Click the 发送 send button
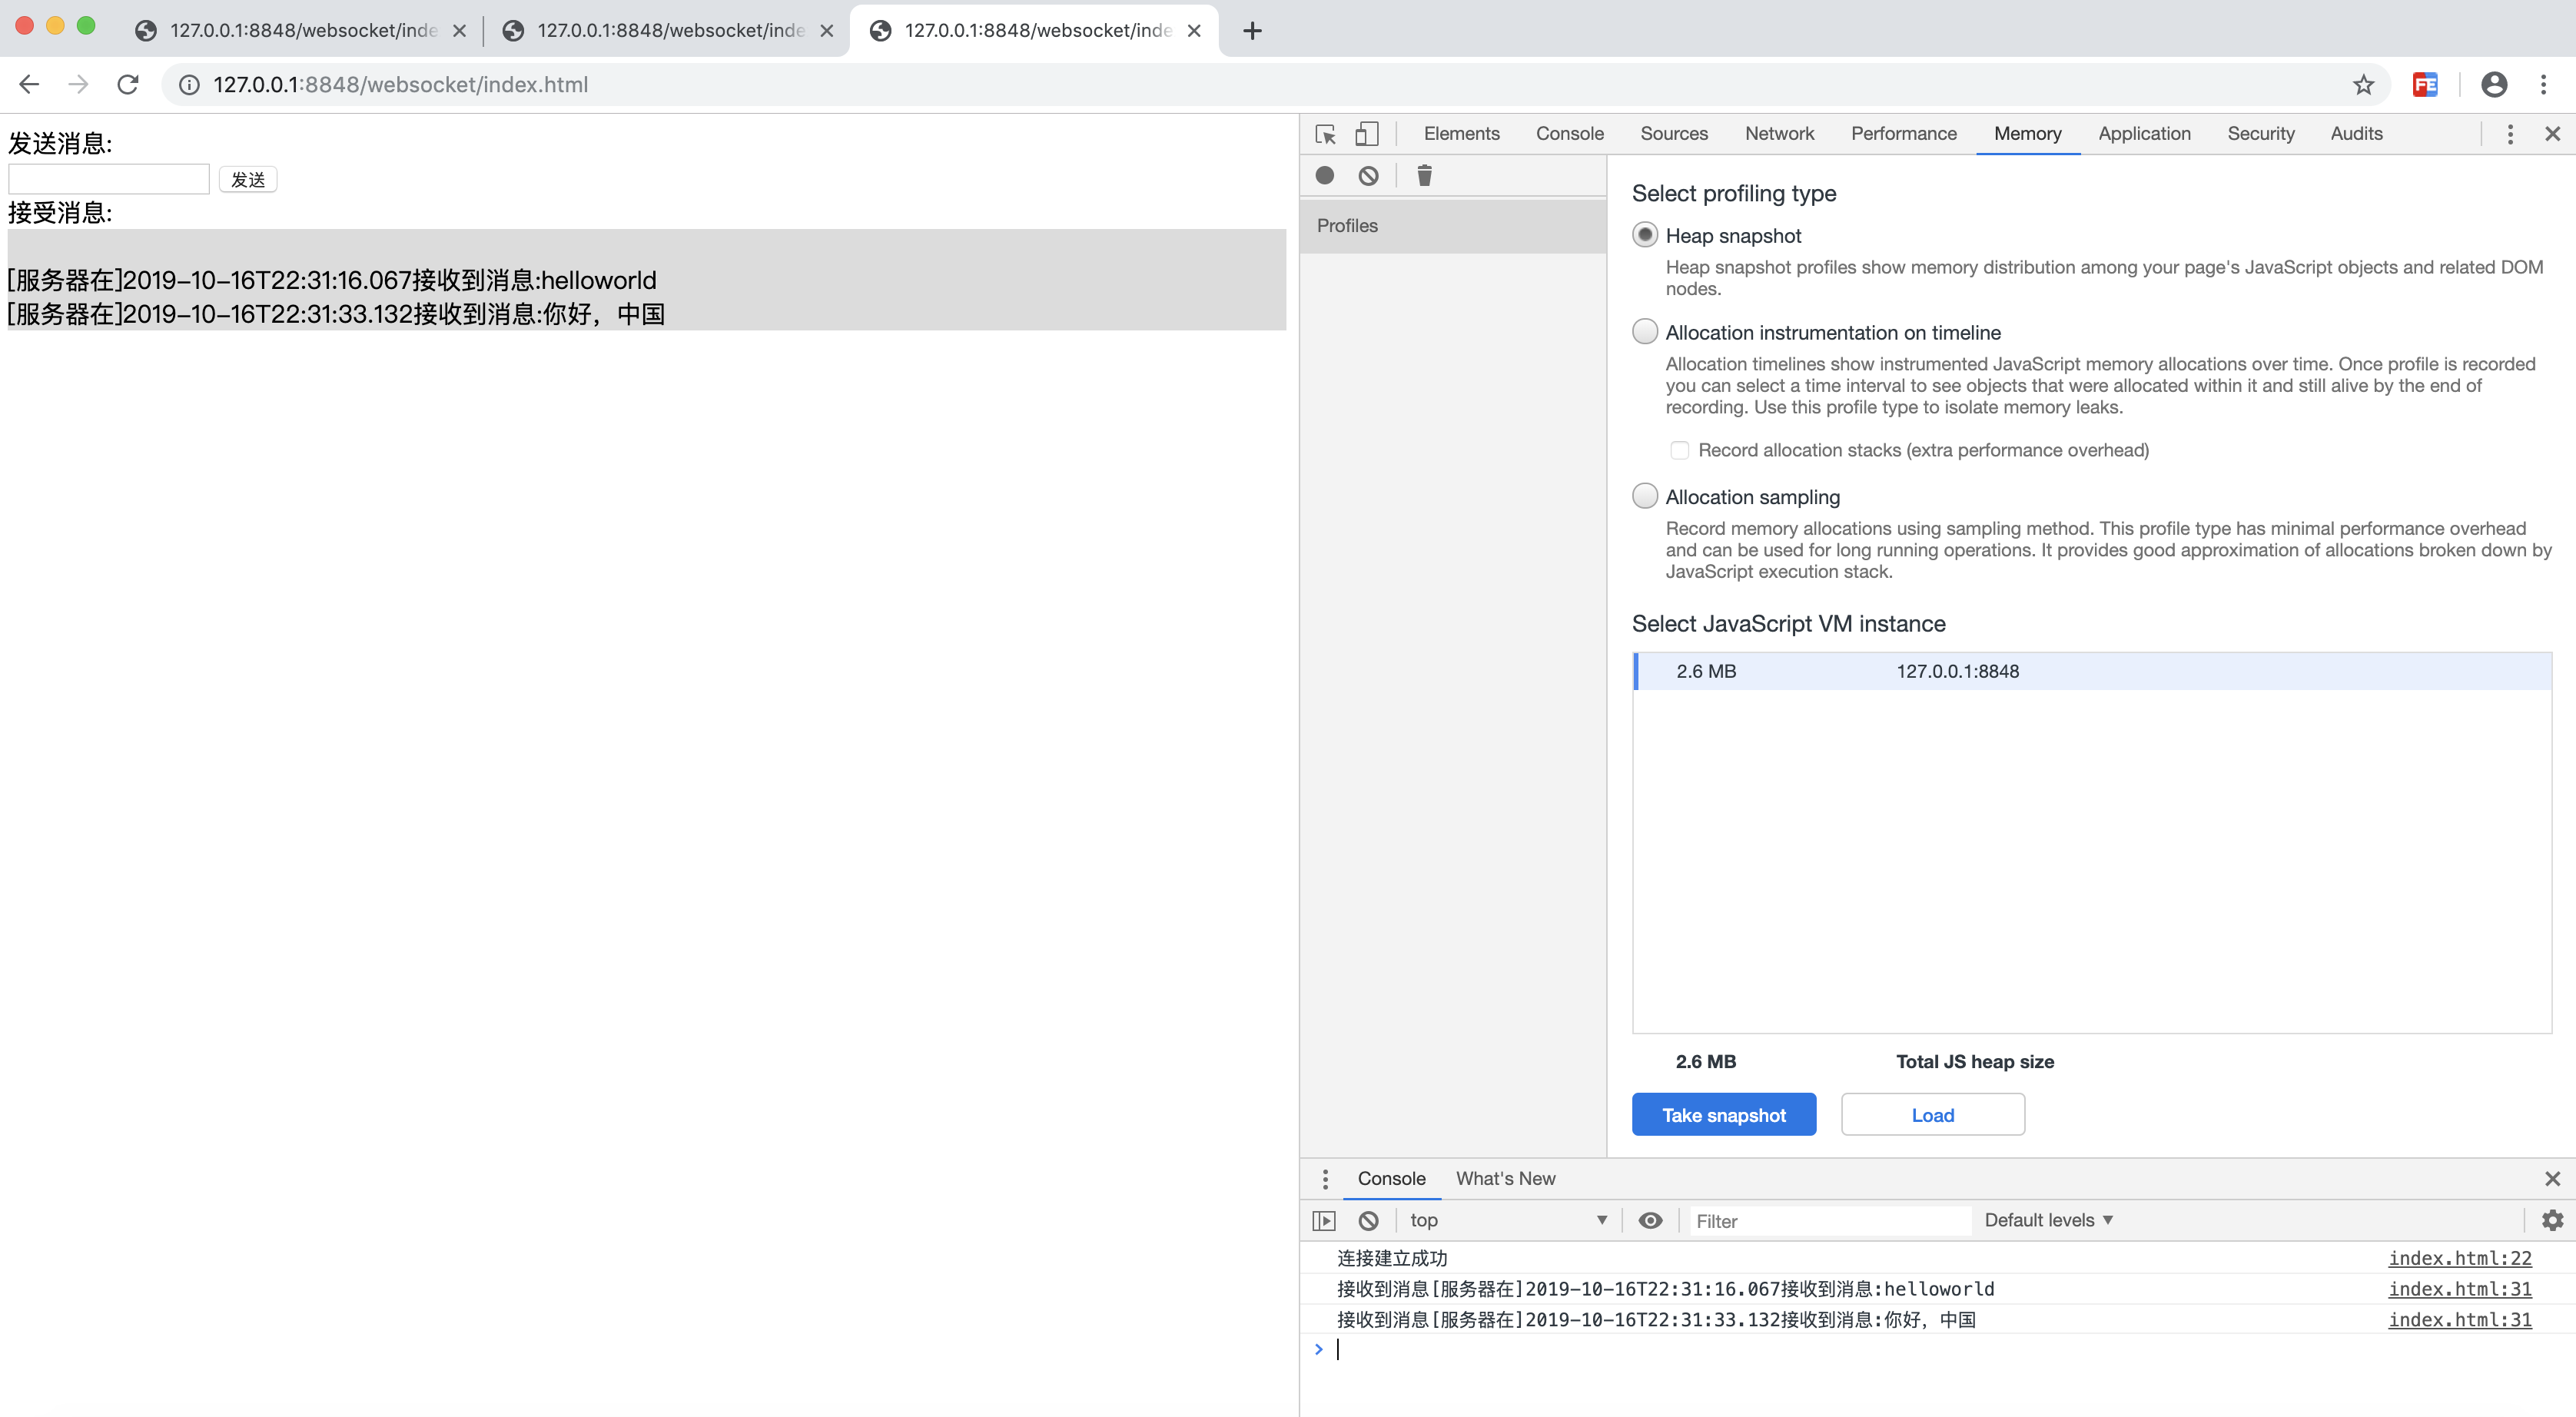 tap(247, 180)
